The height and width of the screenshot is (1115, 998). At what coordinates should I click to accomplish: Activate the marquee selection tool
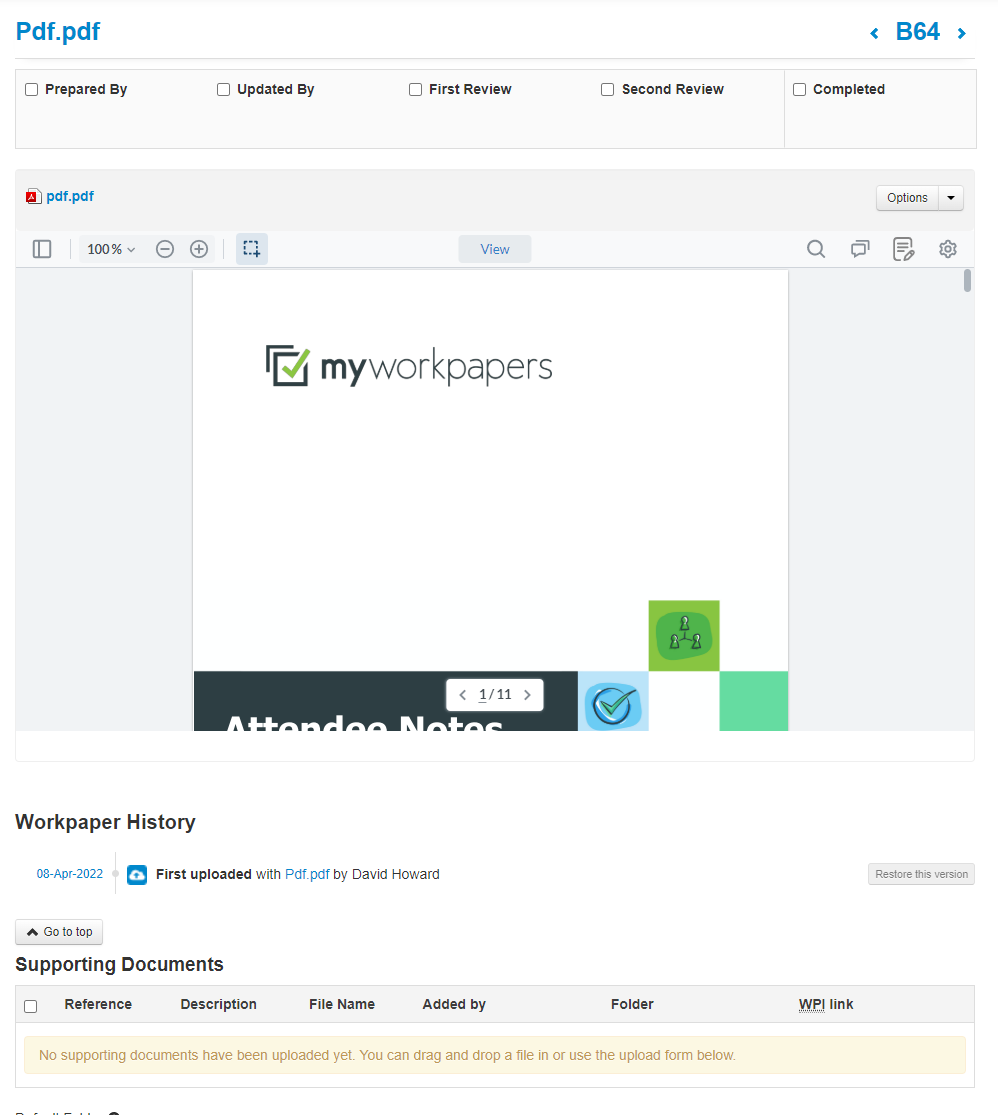pos(252,249)
